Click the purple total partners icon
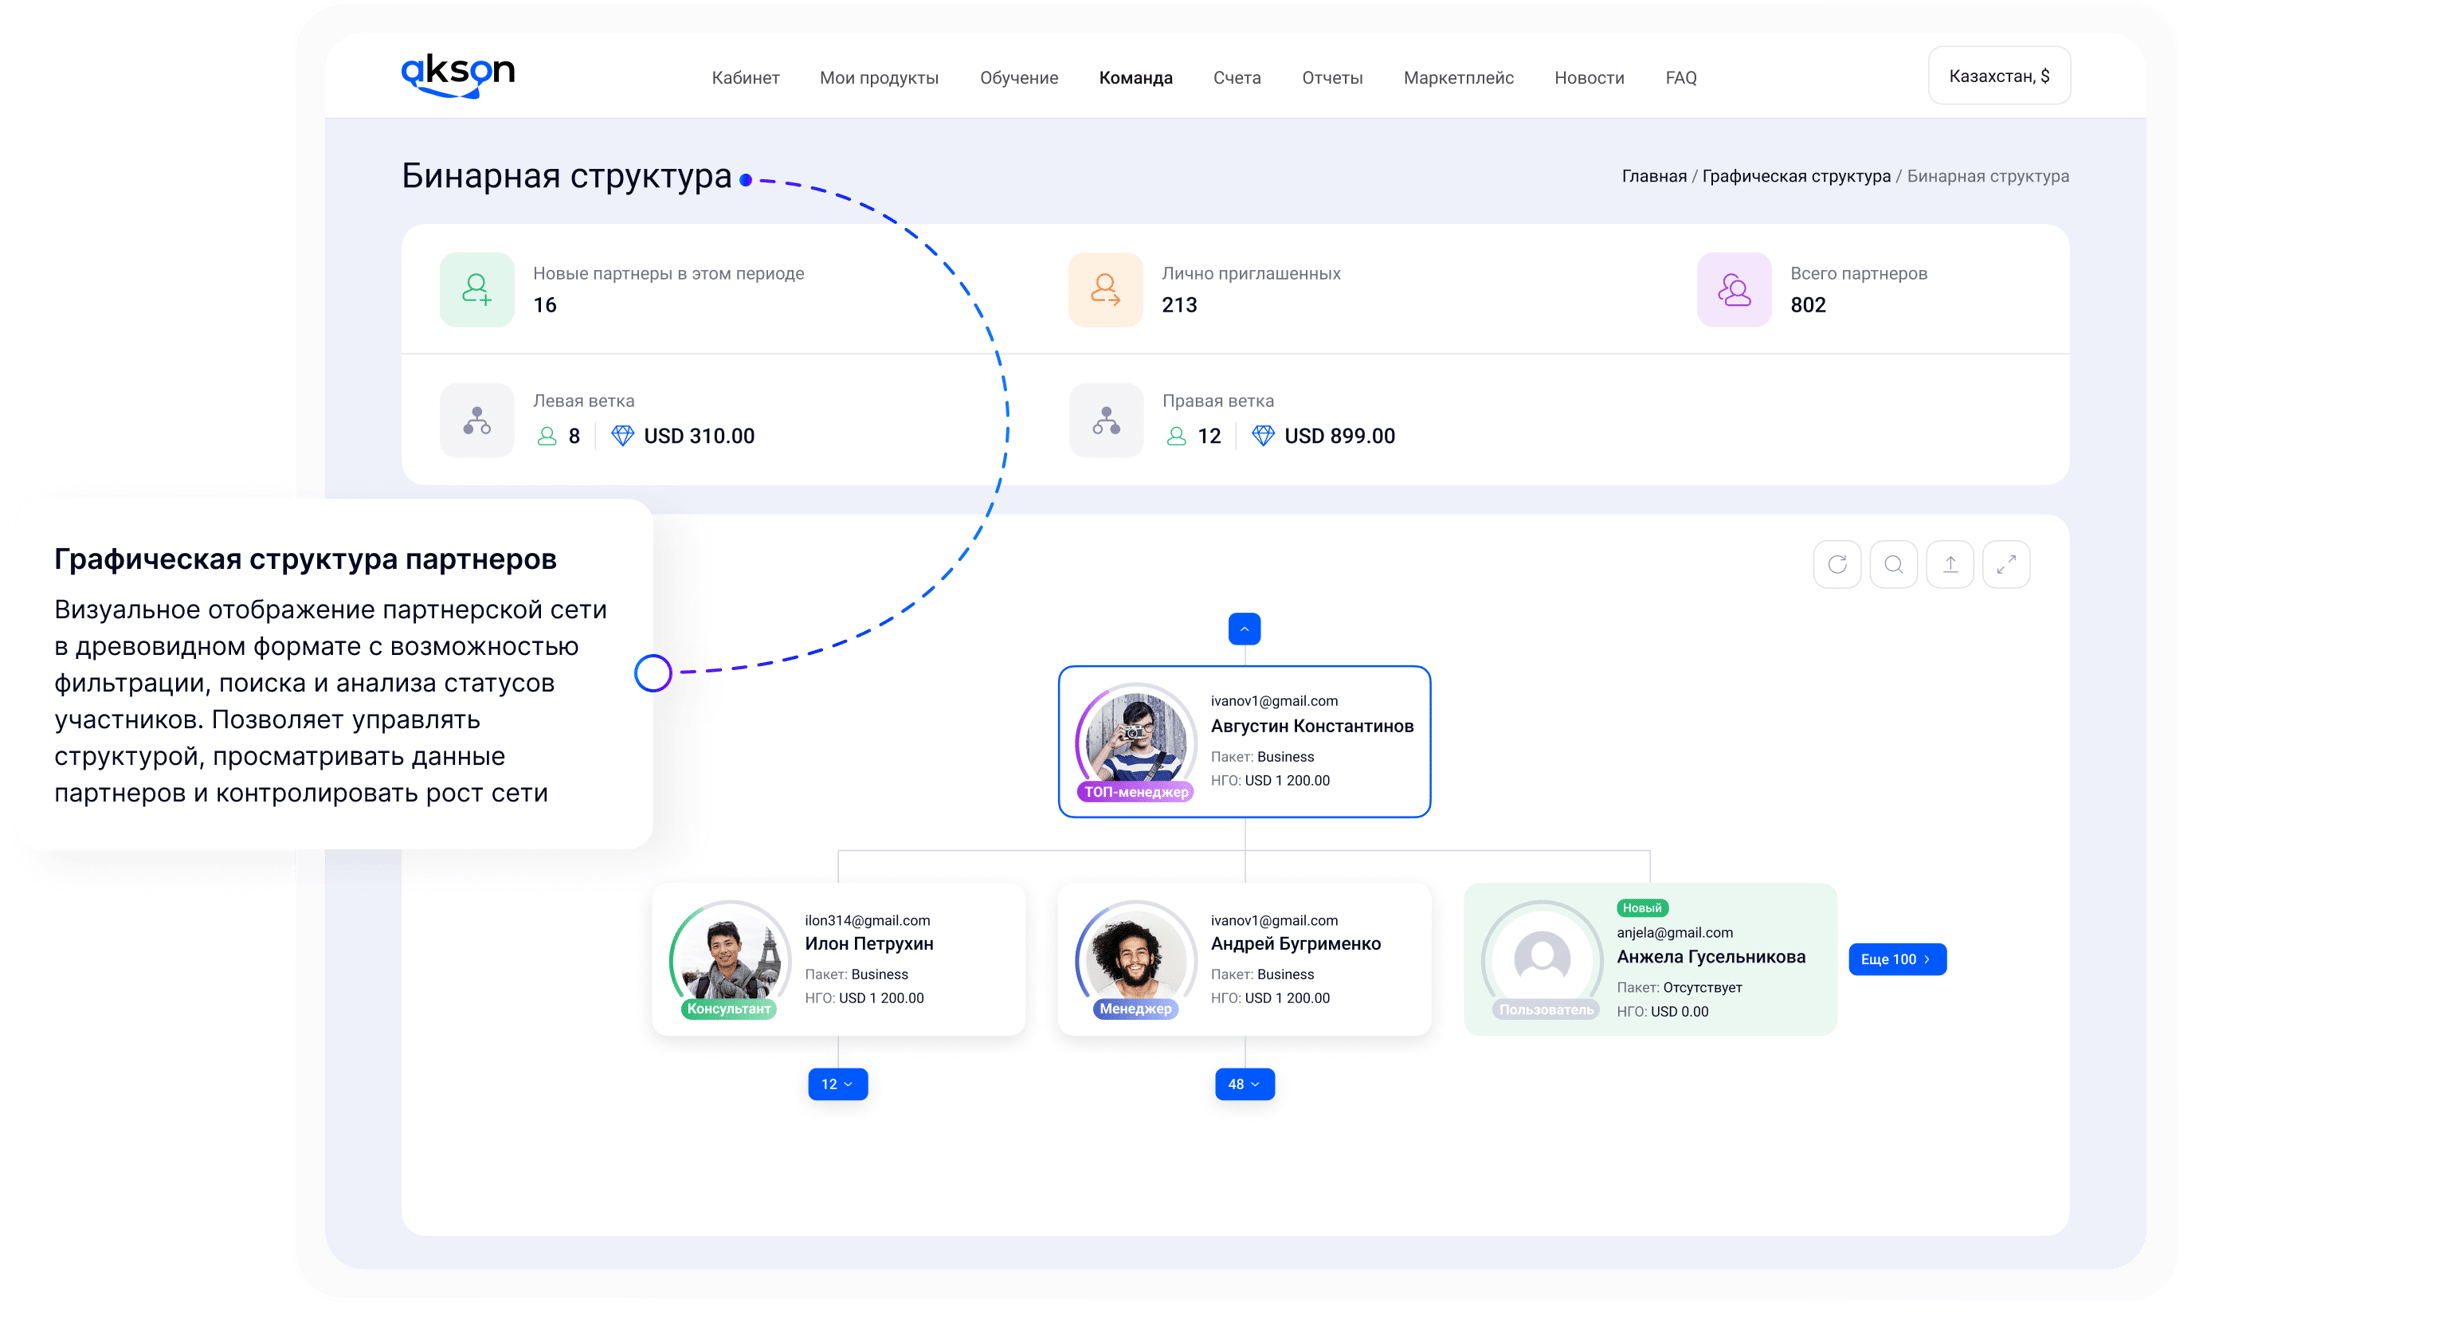 (x=1734, y=290)
